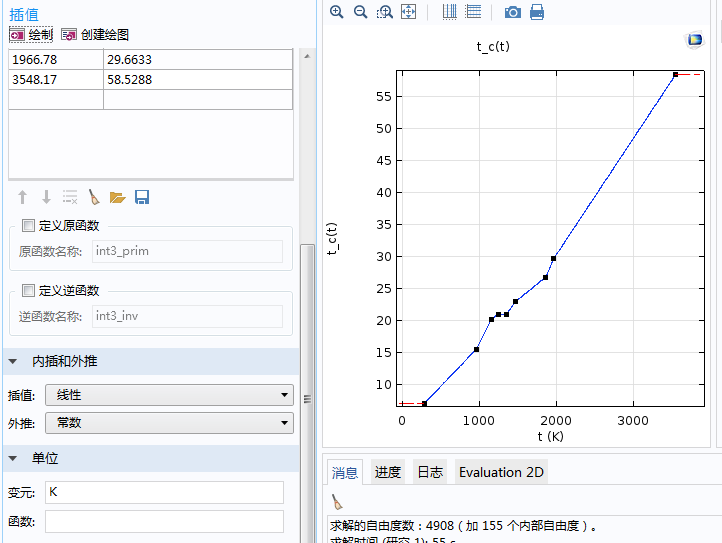Image resolution: width=722 pixels, height=543 pixels.
Task: Click the empty 函数 unit input field
Action: pos(164,521)
